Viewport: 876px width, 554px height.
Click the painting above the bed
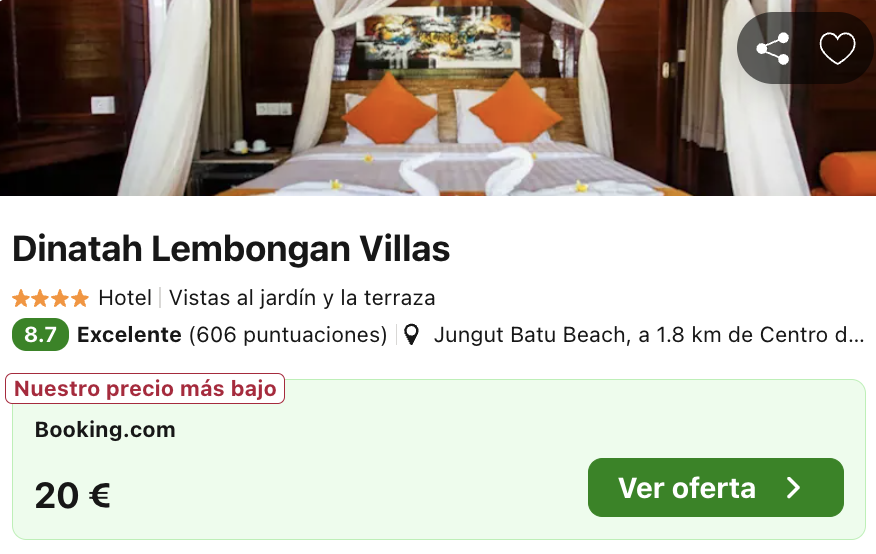pyautogui.click(x=438, y=38)
